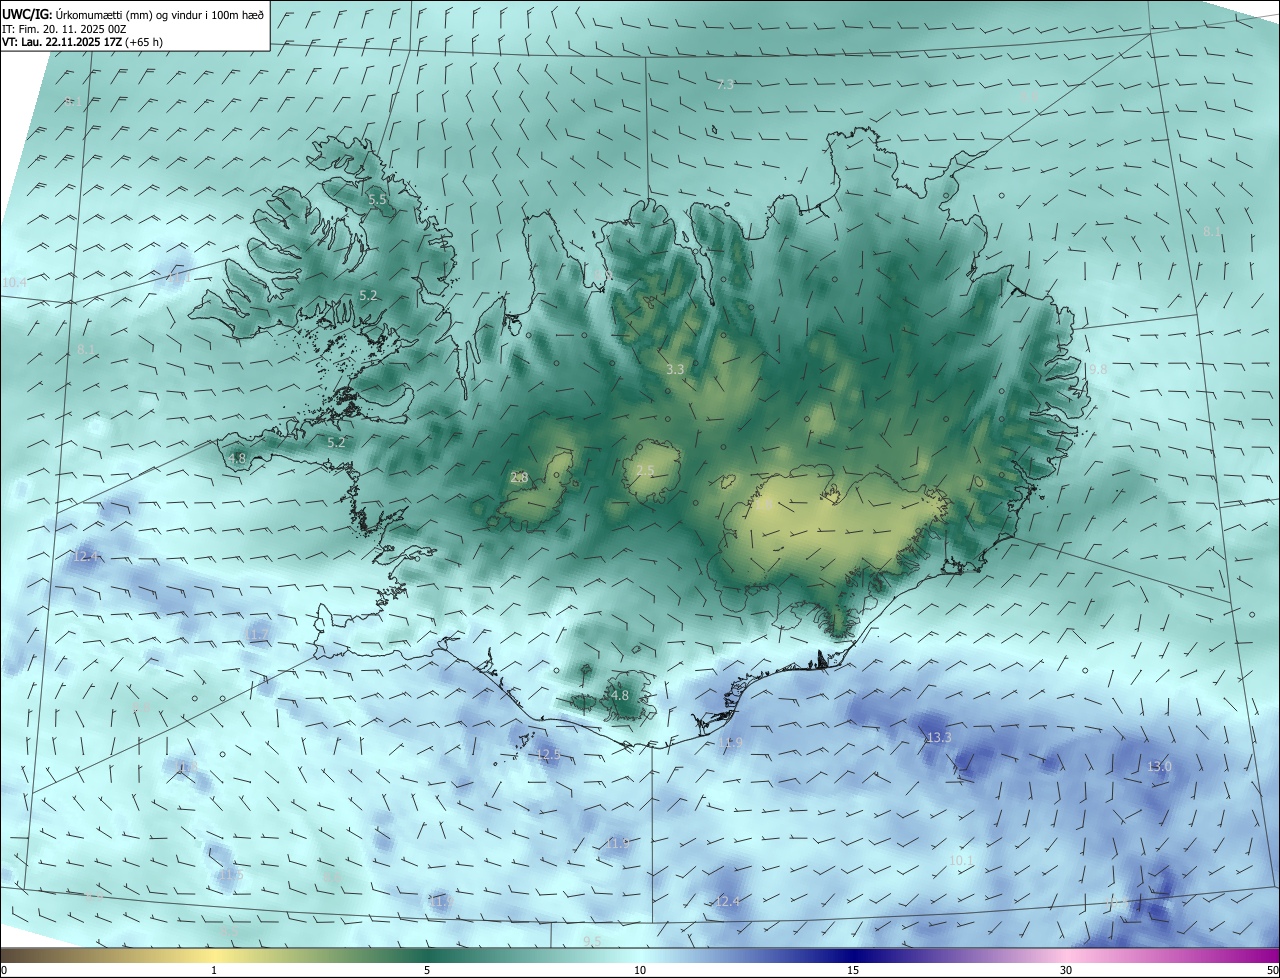The height and width of the screenshot is (978, 1280).
Task: Click the 10.4 value label on the map
Action: 15,283
